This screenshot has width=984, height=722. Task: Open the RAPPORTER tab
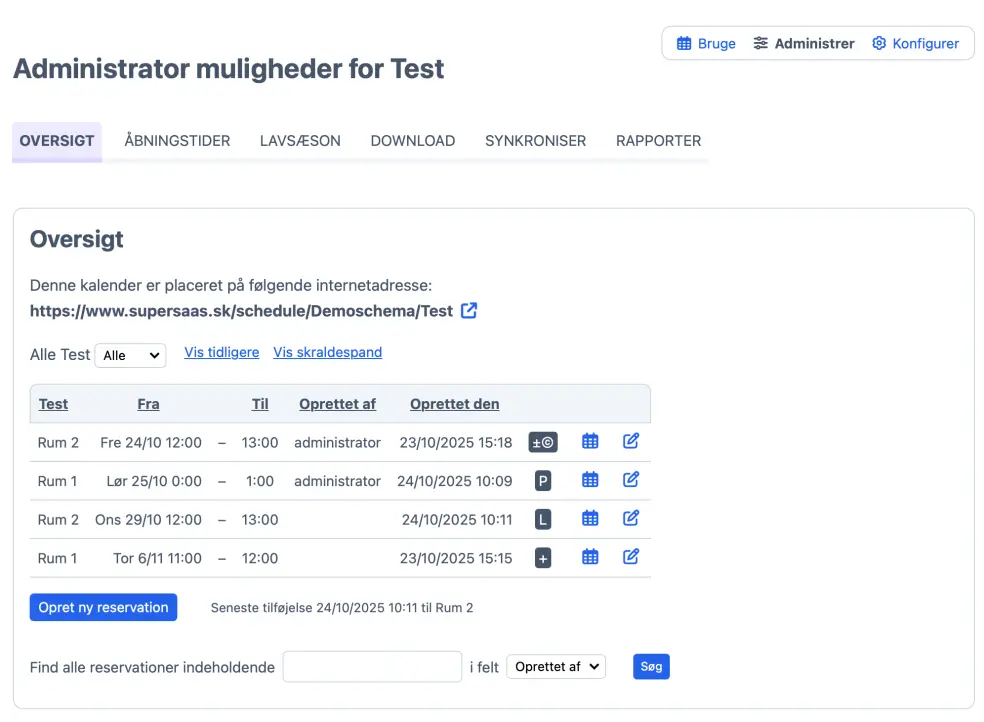(658, 141)
